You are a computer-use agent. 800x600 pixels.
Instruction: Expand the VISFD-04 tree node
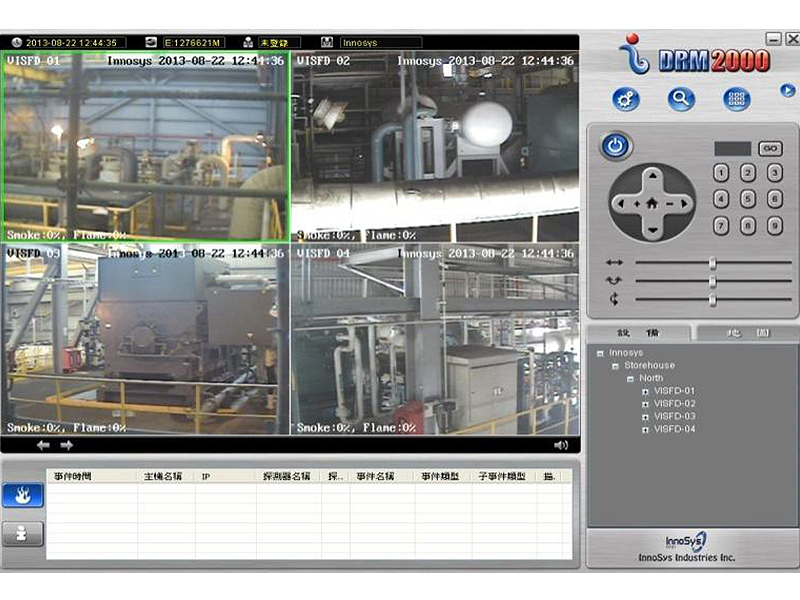(645, 430)
